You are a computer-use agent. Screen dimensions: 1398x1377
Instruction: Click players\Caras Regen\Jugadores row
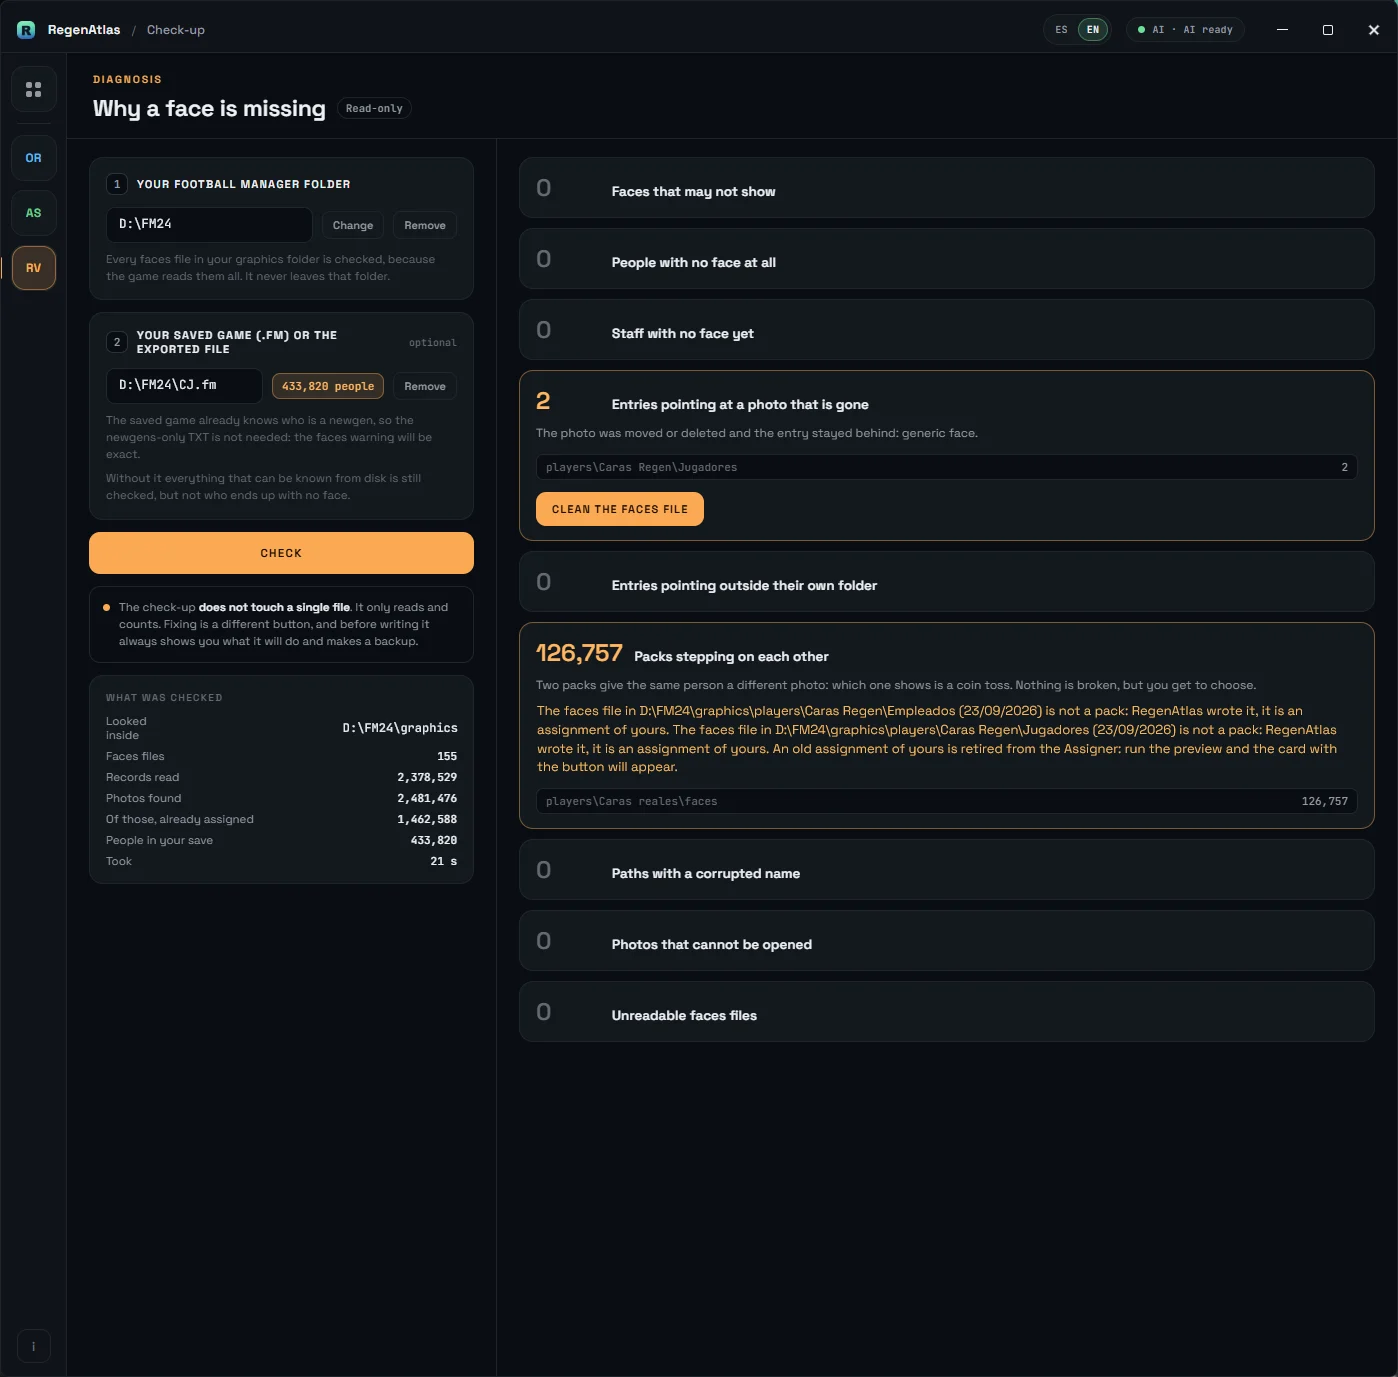pyautogui.click(x=946, y=467)
